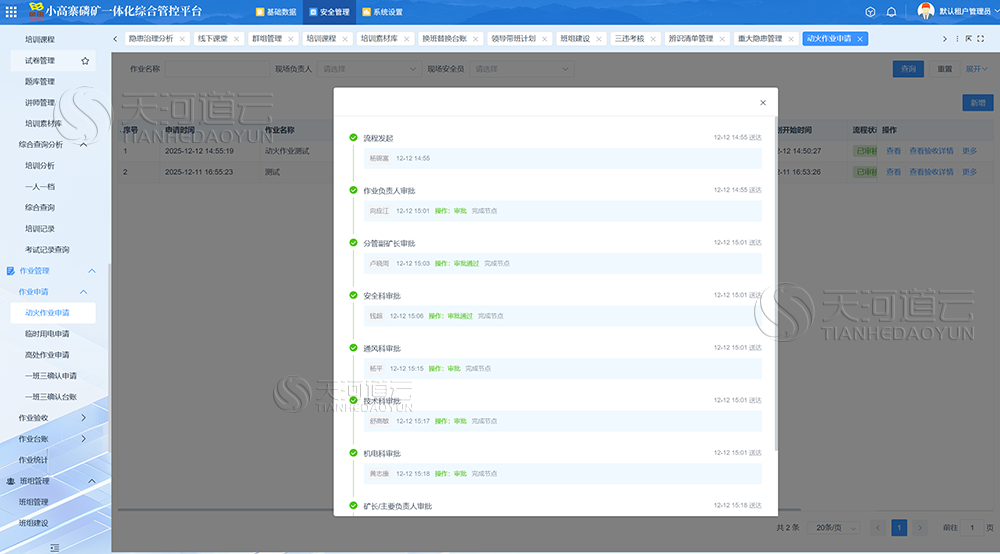1000x554 pixels.
Task: Click the 重置 reset button
Action: (x=945, y=69)
